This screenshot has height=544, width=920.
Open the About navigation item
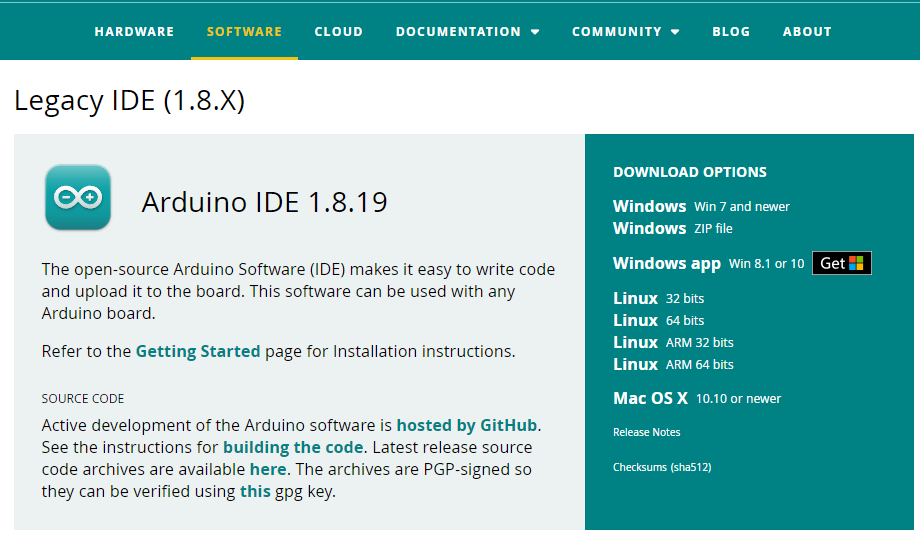tap(807, 32)
